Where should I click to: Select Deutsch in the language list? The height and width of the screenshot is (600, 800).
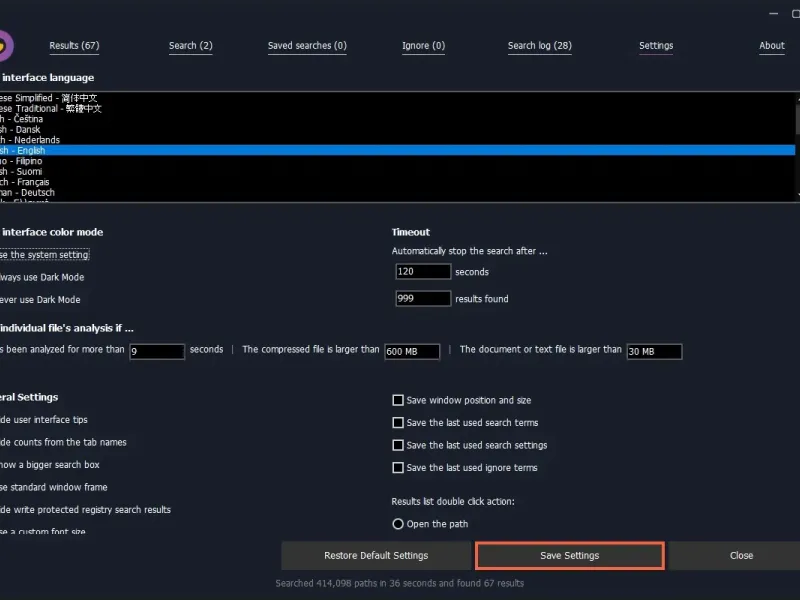point(397,192)
